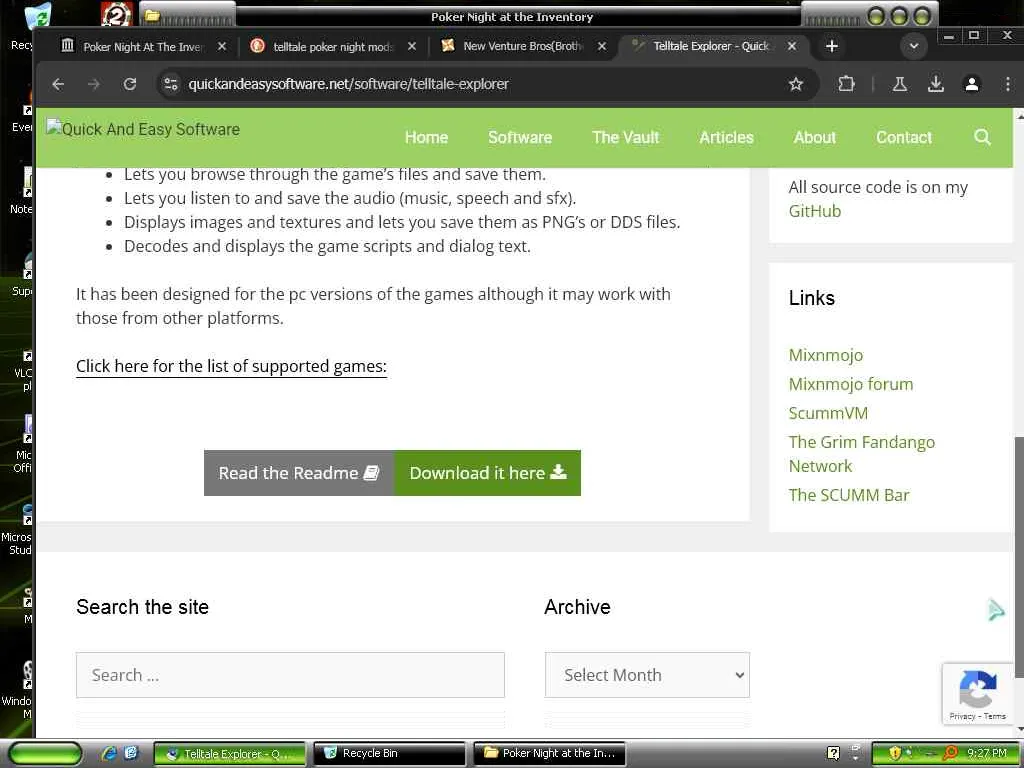Open the Home menu item

pyautogui.click(x=426, y=137)
